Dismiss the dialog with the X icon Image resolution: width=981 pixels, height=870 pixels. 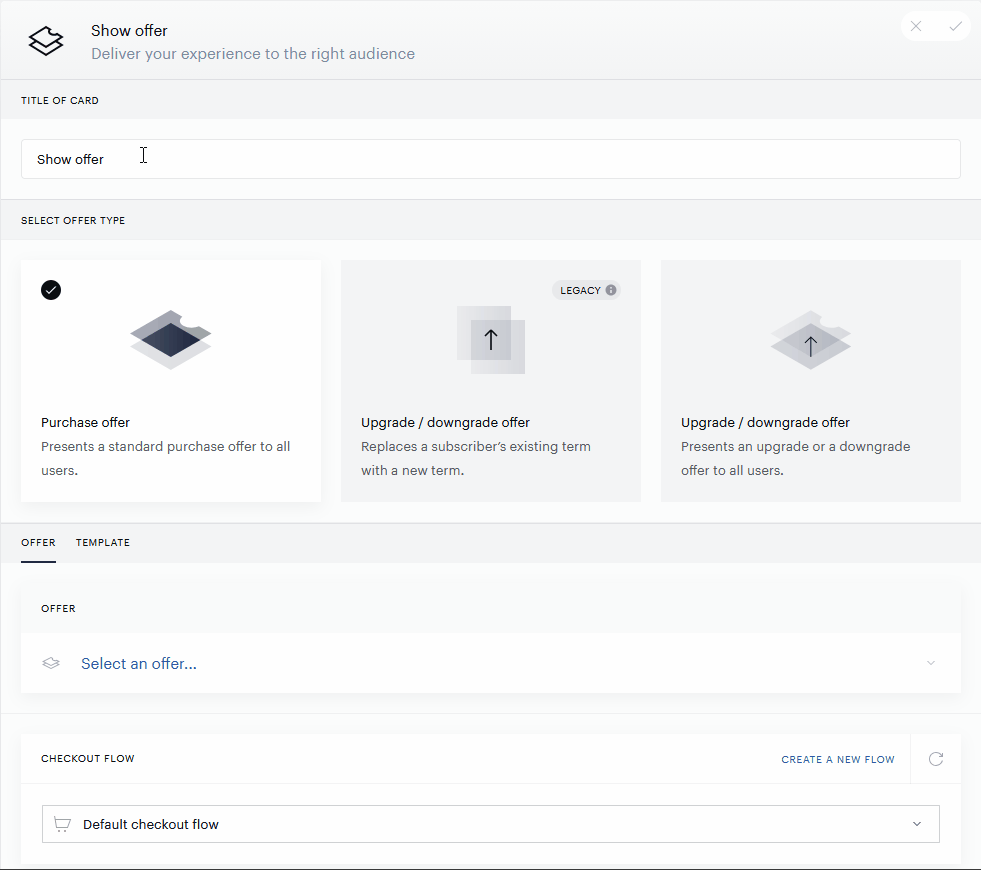pyautogui.click(x=916, y=26)
